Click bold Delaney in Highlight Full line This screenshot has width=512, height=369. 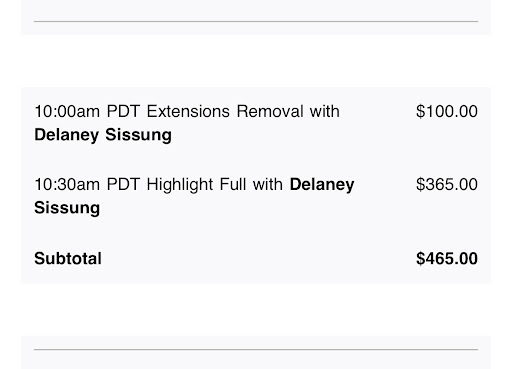tap(322, 185)
